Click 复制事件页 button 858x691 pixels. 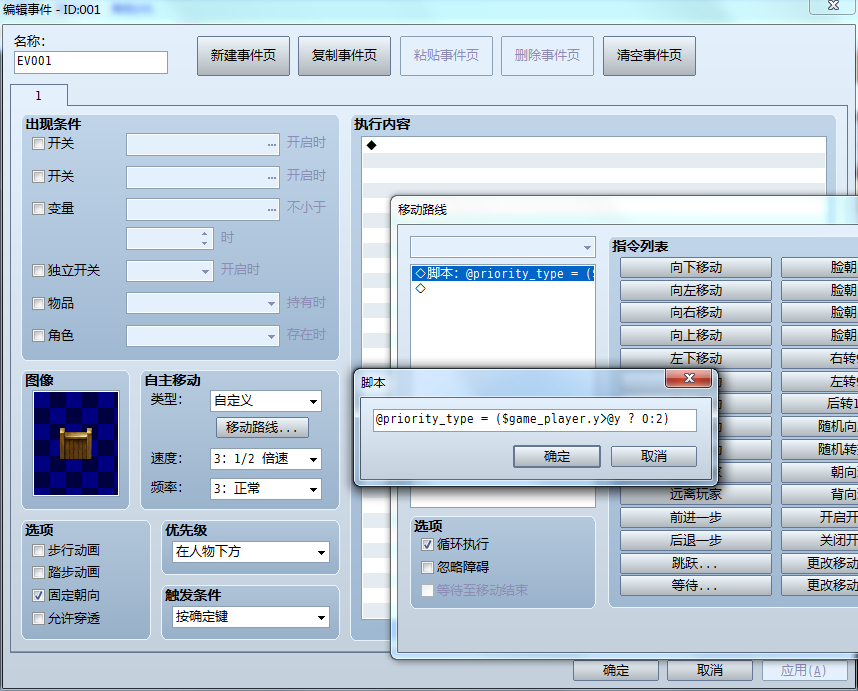(345, 56)
